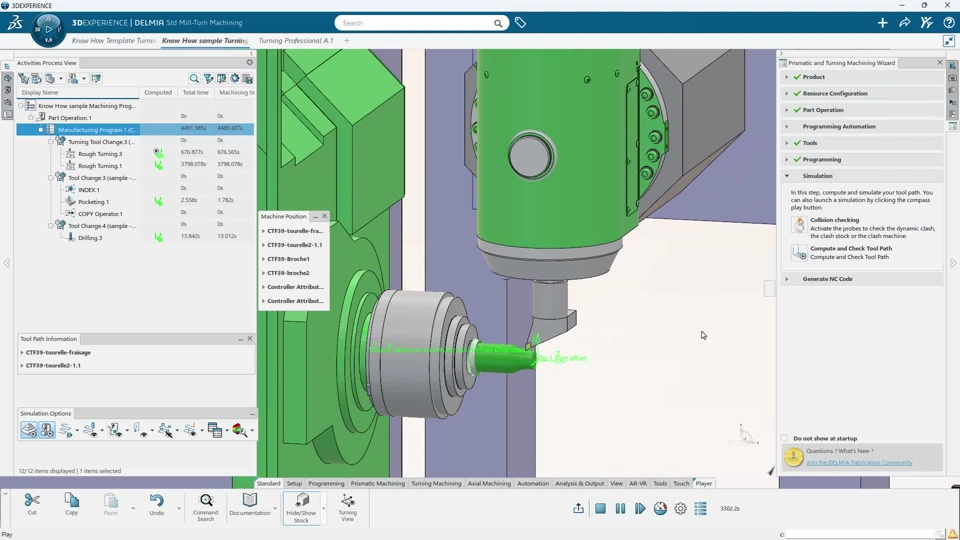960x540 pixels.
Task: Click the Undo icon
Action: [x=156, y=501]
